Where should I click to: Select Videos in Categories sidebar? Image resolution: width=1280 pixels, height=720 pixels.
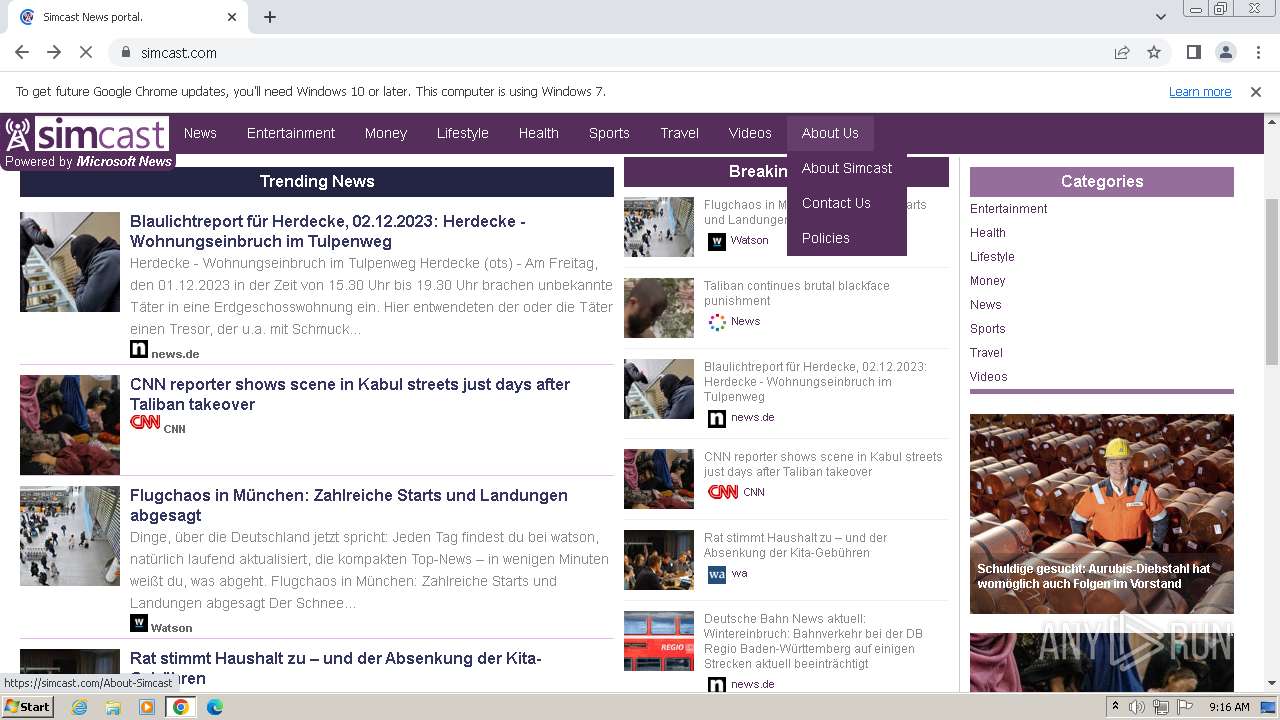(x=989, y=377)
